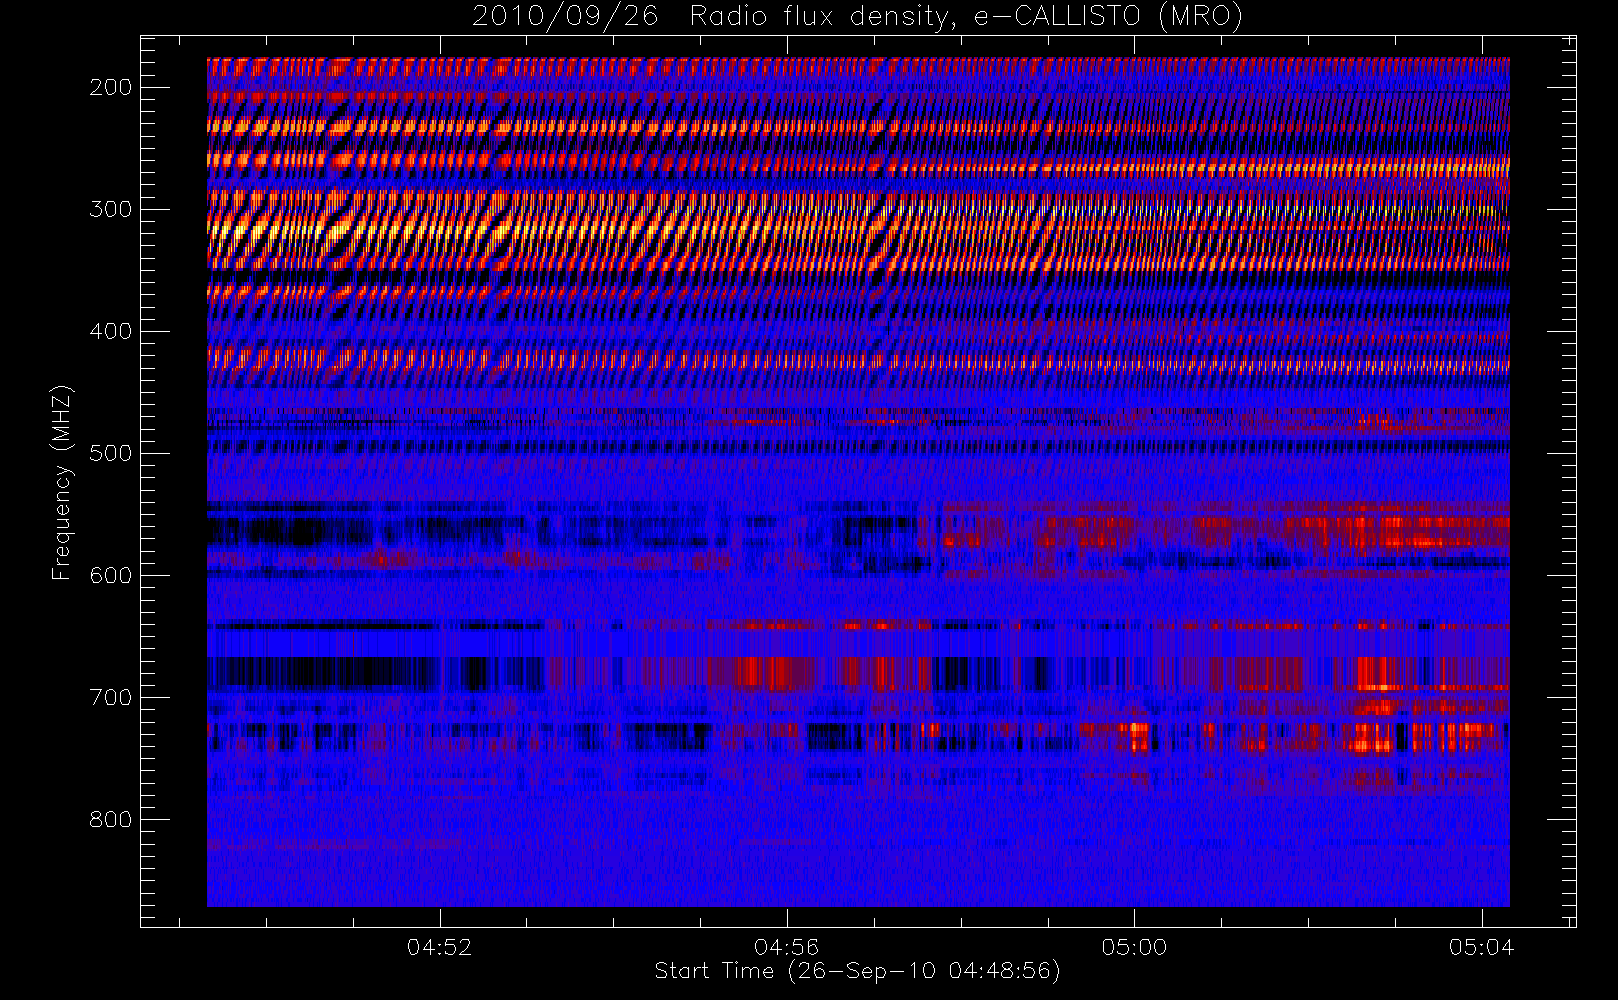Click the 300 frequency tick label

110,209
